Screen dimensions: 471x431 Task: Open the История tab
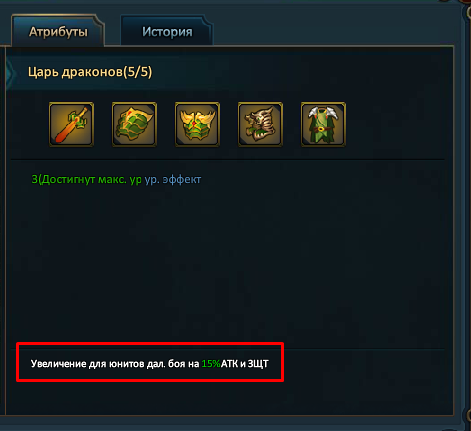(x=167, y=32)
